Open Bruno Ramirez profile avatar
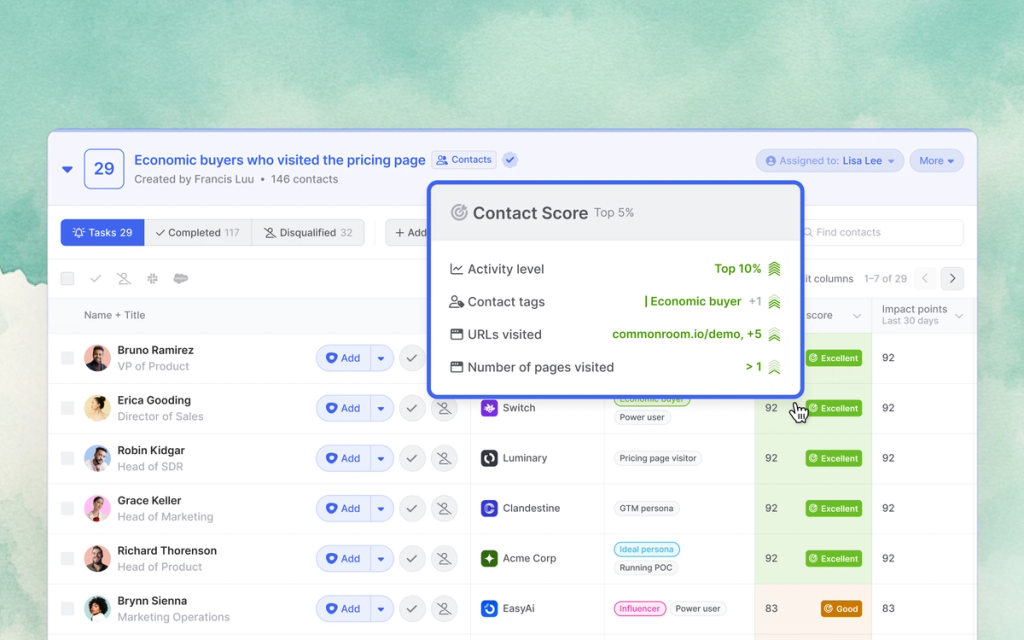 coord(97,358)
